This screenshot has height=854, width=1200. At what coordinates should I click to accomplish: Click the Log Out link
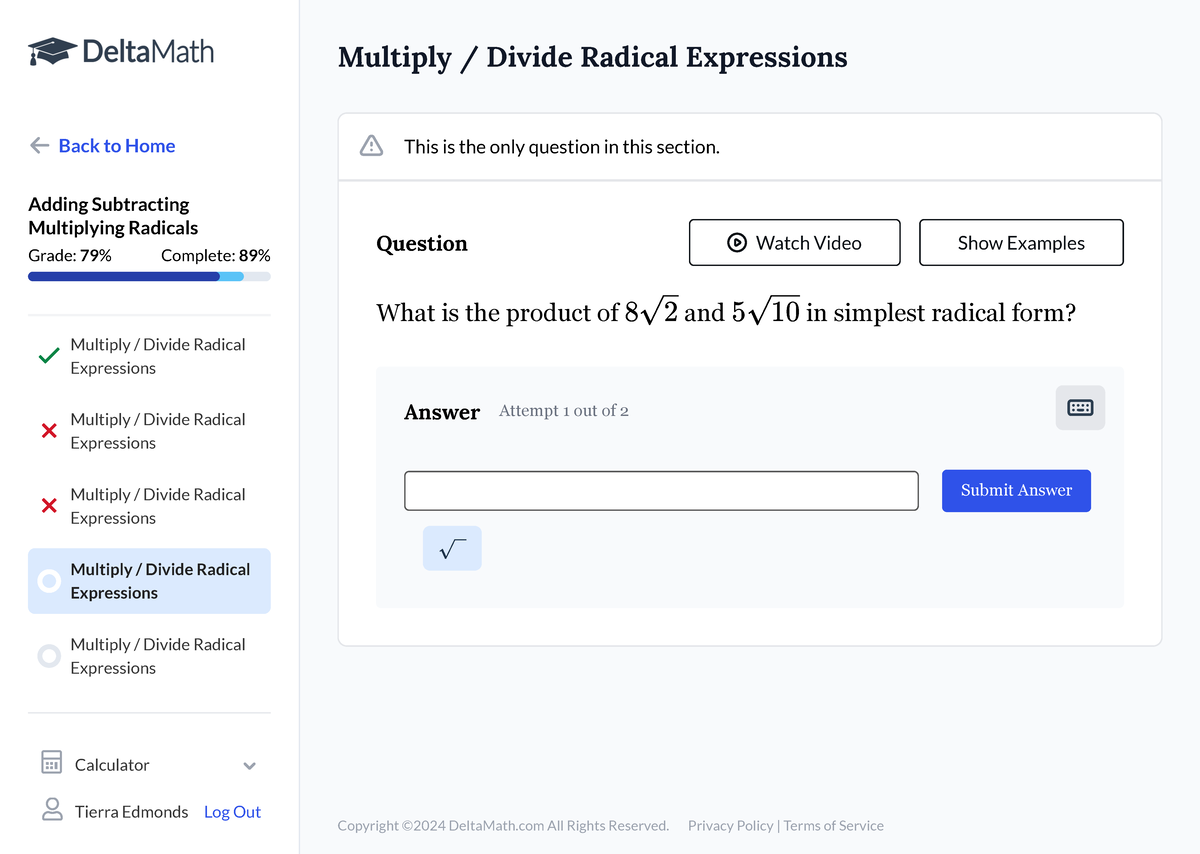[x=232, y=811]
